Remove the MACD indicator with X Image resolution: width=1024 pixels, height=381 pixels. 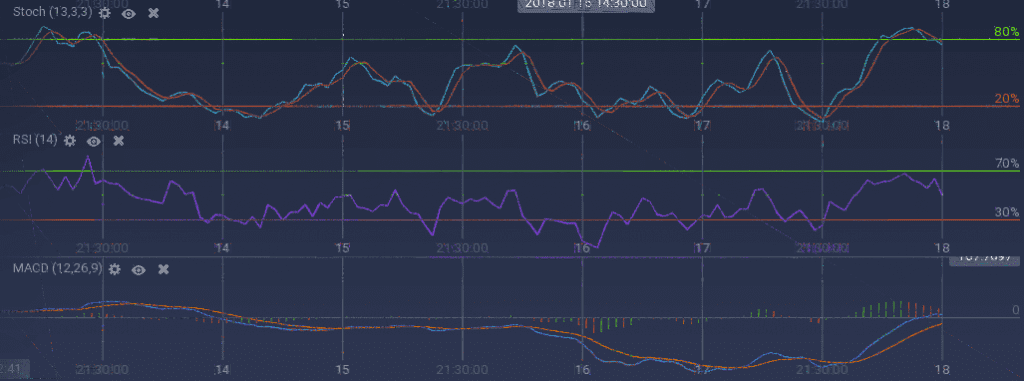(164, 269)
